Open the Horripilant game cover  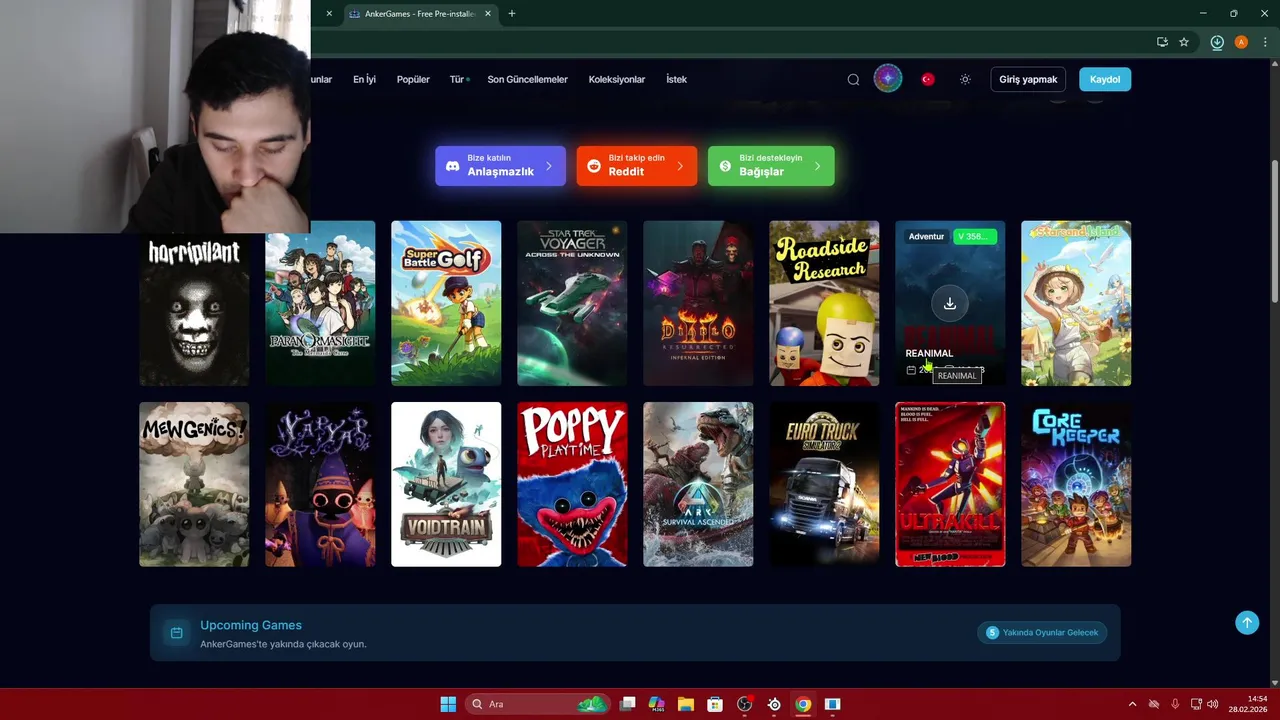[x=194, y=303]
